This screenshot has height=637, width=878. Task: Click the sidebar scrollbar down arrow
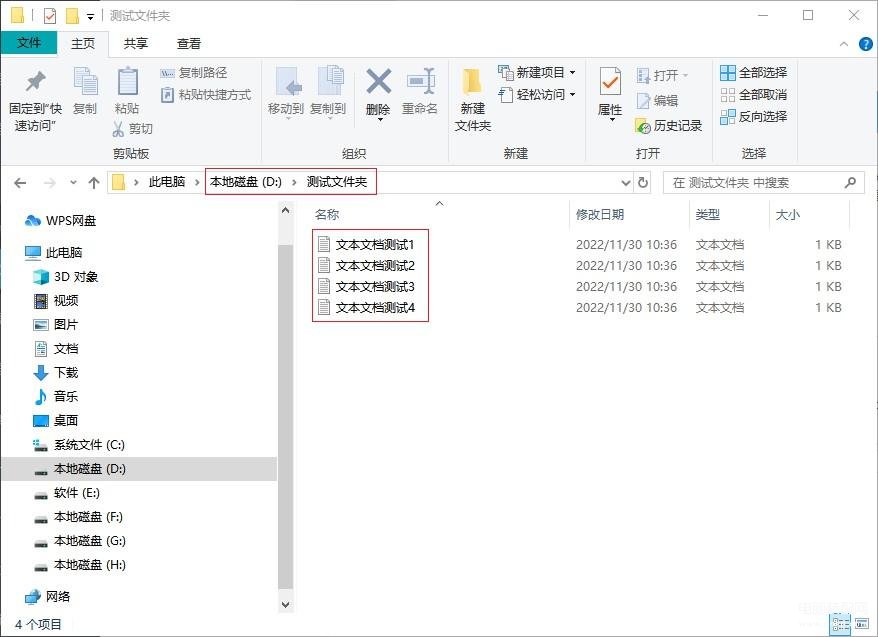[285, 605]
